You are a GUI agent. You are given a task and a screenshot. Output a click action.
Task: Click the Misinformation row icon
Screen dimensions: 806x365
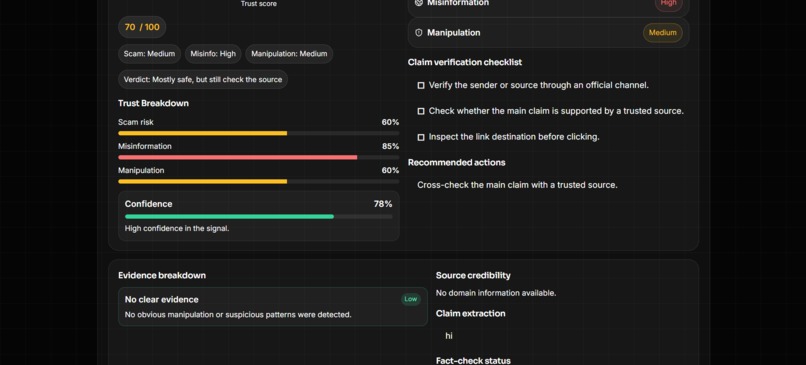[418, 3]
